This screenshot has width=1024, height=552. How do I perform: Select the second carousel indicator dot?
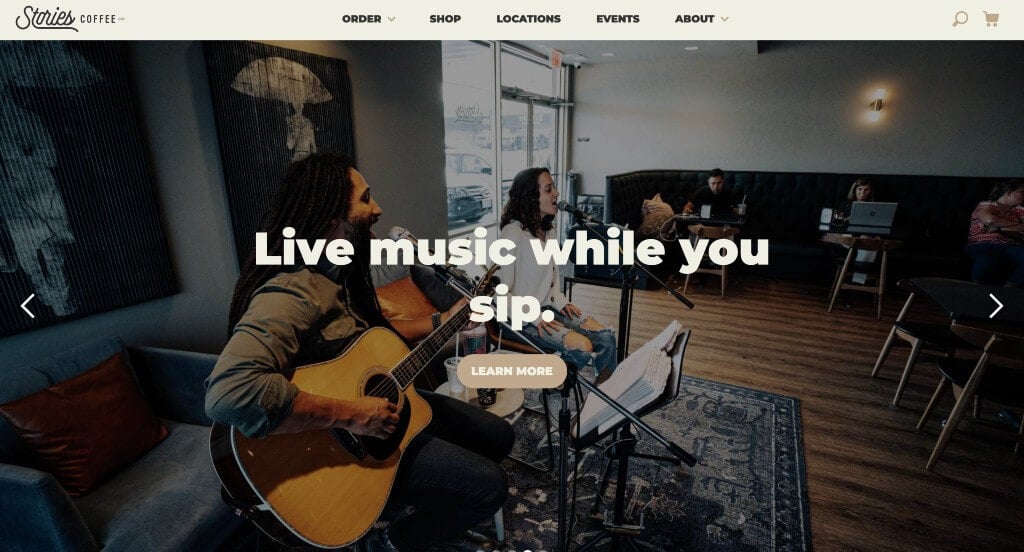click(x=496, y=550)
